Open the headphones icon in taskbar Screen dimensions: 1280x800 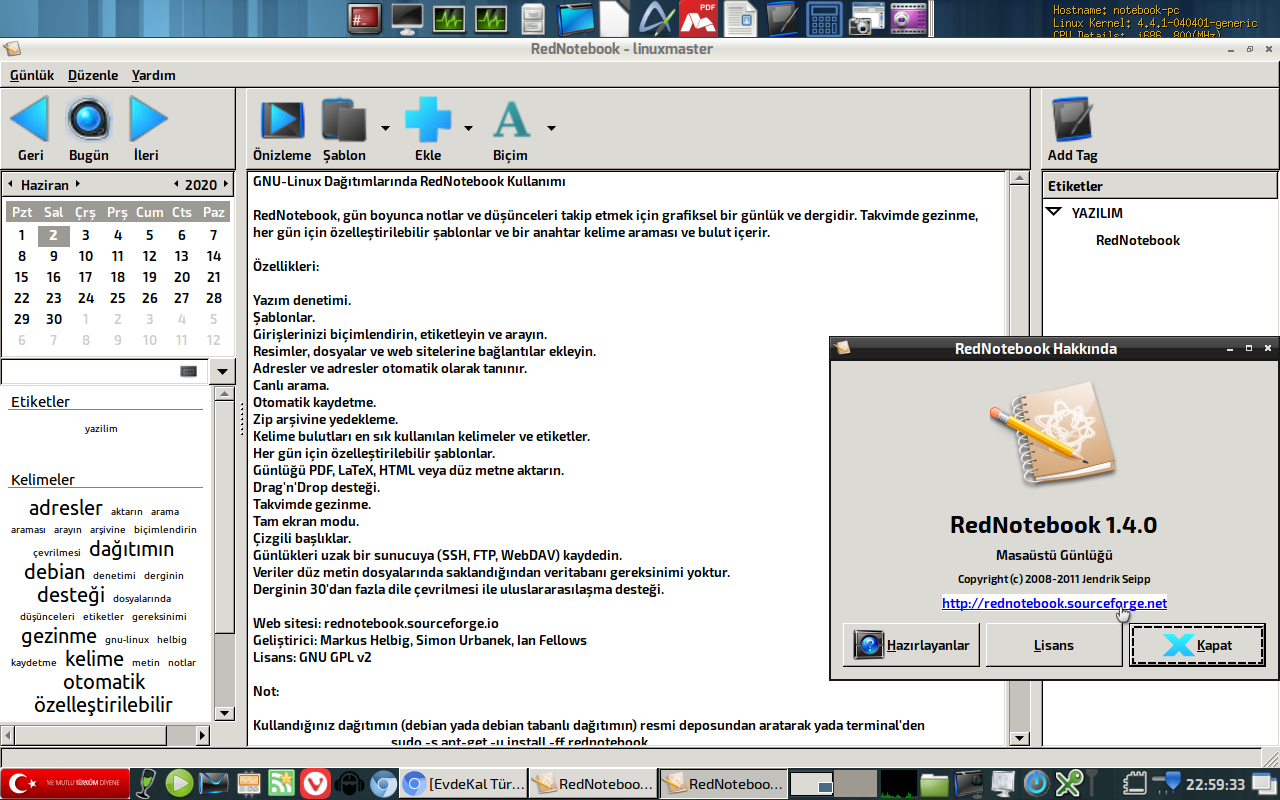pyautogui.click(x=350, y=783)
